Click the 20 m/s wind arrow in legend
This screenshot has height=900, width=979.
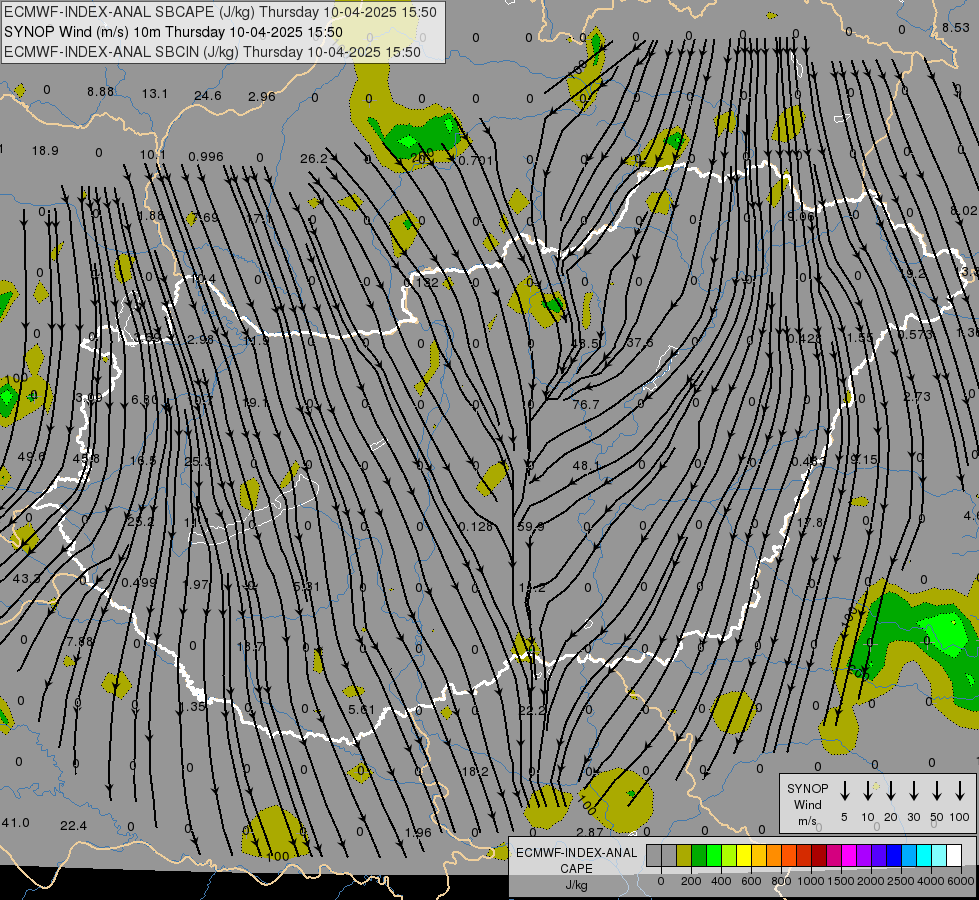[x=890, y=791]
